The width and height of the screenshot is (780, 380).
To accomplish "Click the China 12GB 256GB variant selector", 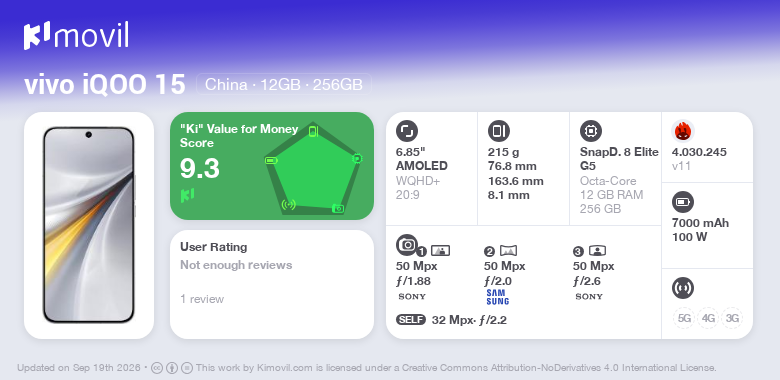I will point(284,84).
